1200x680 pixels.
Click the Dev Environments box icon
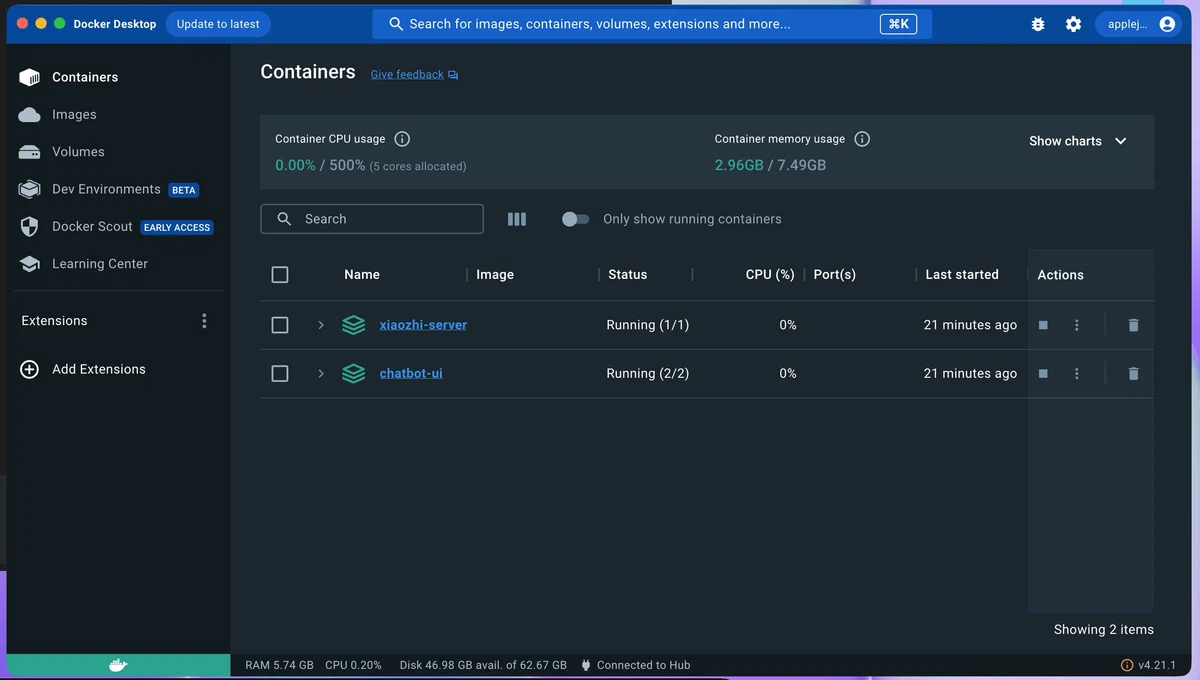[x=30, y=189]
